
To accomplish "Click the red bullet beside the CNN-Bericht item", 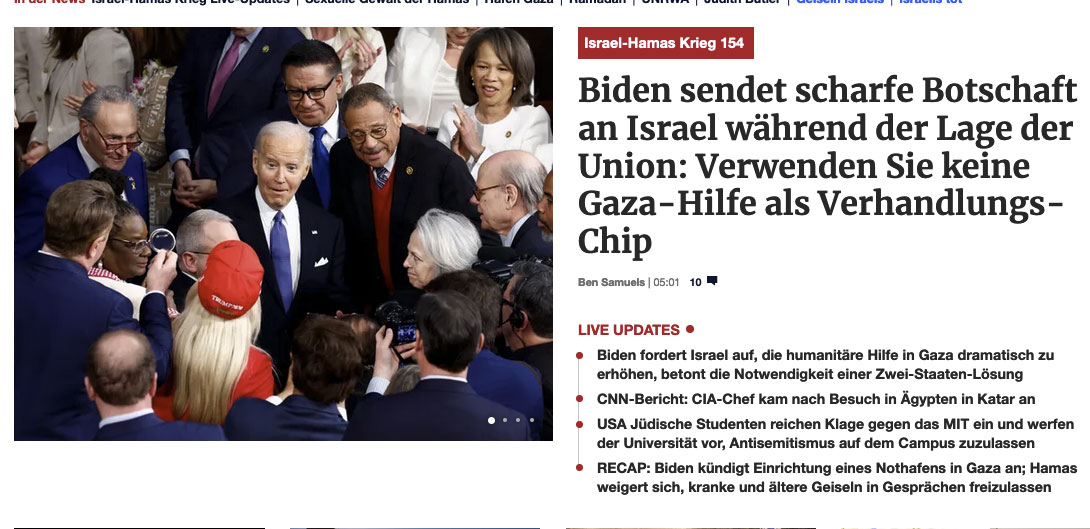I will [579, 399].
